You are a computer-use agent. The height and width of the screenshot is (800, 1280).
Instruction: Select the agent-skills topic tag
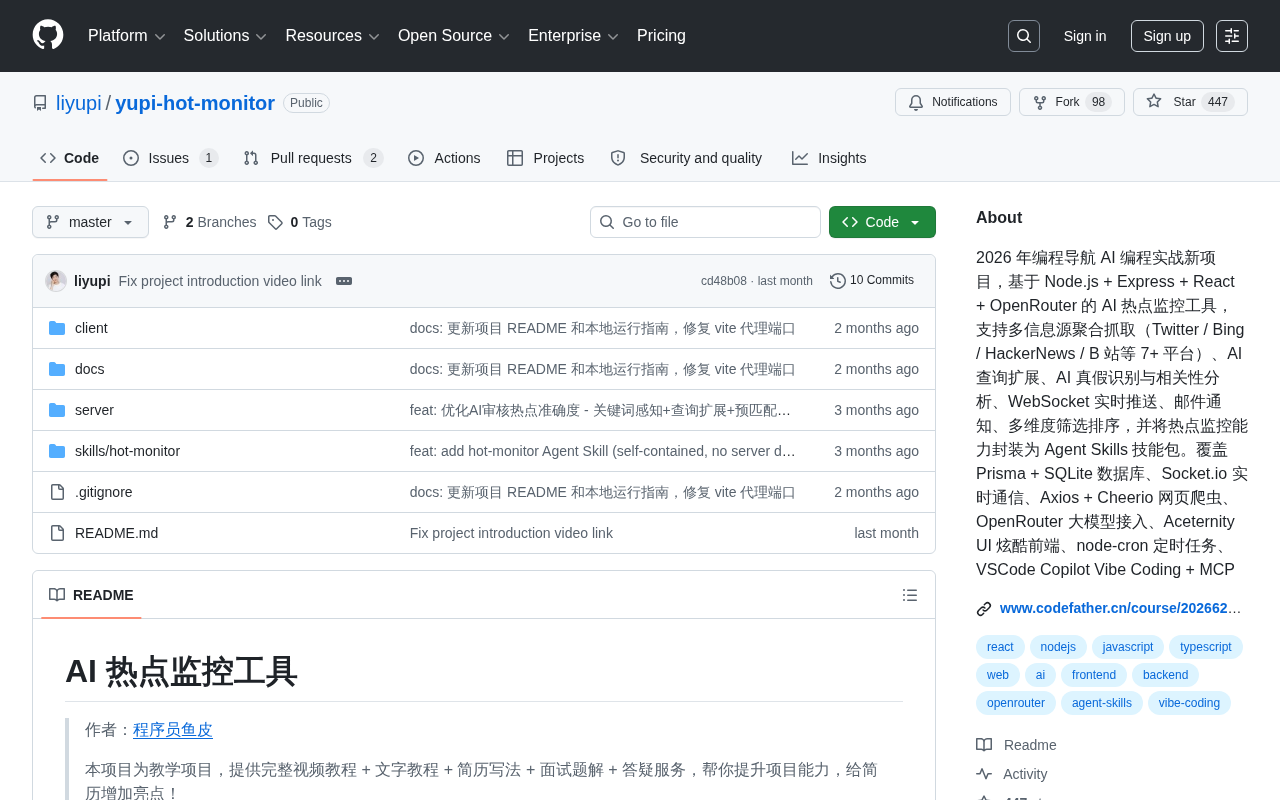click(x=1102, y=703)
